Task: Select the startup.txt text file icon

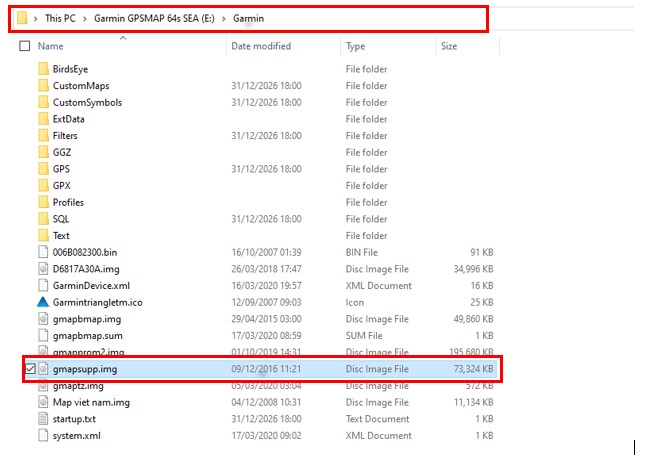Action: [43, 419]
